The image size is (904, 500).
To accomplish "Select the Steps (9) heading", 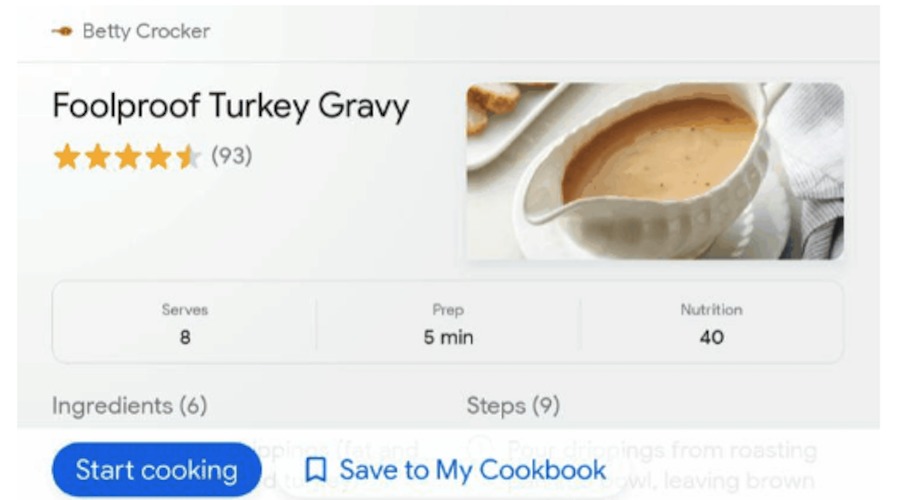I will [513, 406].
